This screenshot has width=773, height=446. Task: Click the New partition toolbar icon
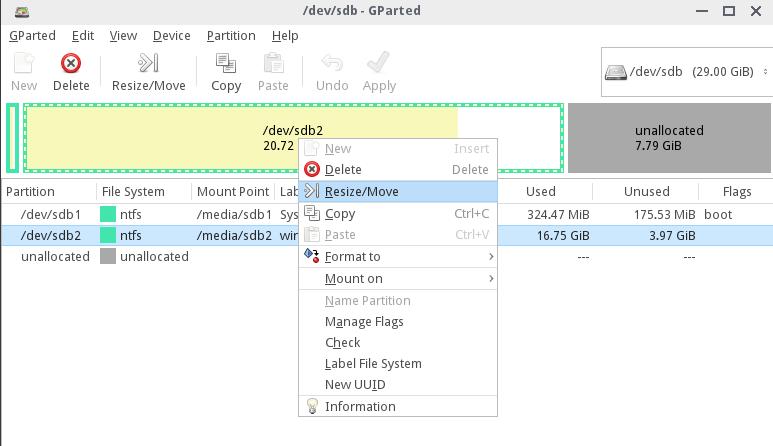(x=23, y=65)
